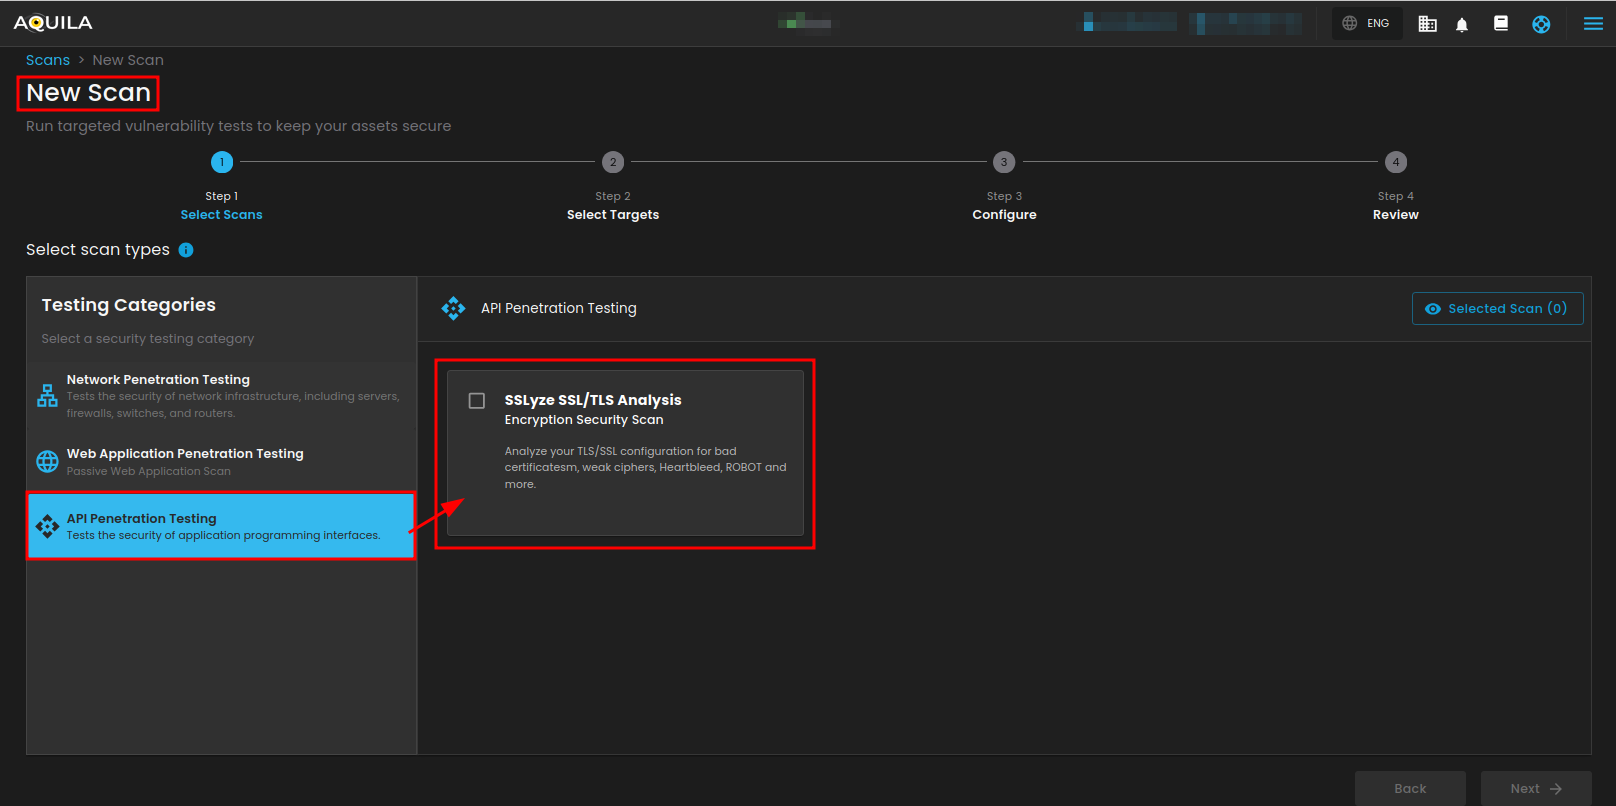Image resolution: width=1616 pixels, height=806 pixels.
Task: Jump to Step 2 Select Targets
Action: pos(613,162)
